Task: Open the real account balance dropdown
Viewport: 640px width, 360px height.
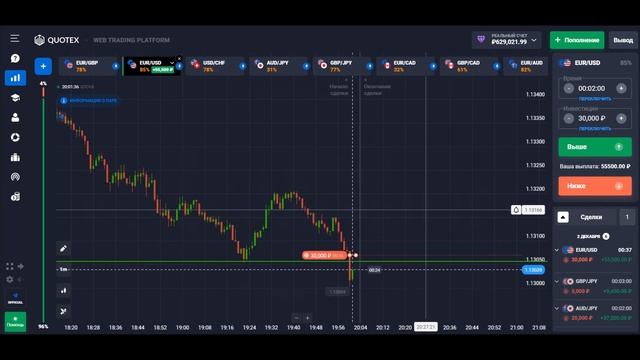Action: 507,40
